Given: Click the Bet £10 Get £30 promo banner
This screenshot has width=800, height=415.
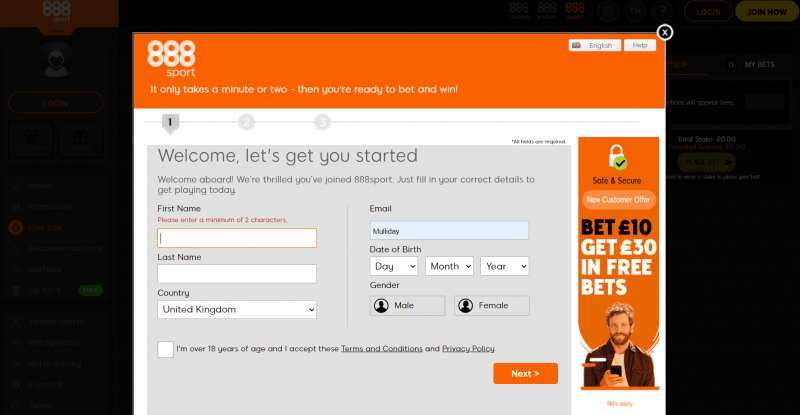Looking at the screenshot, I should tap(618, 265).
